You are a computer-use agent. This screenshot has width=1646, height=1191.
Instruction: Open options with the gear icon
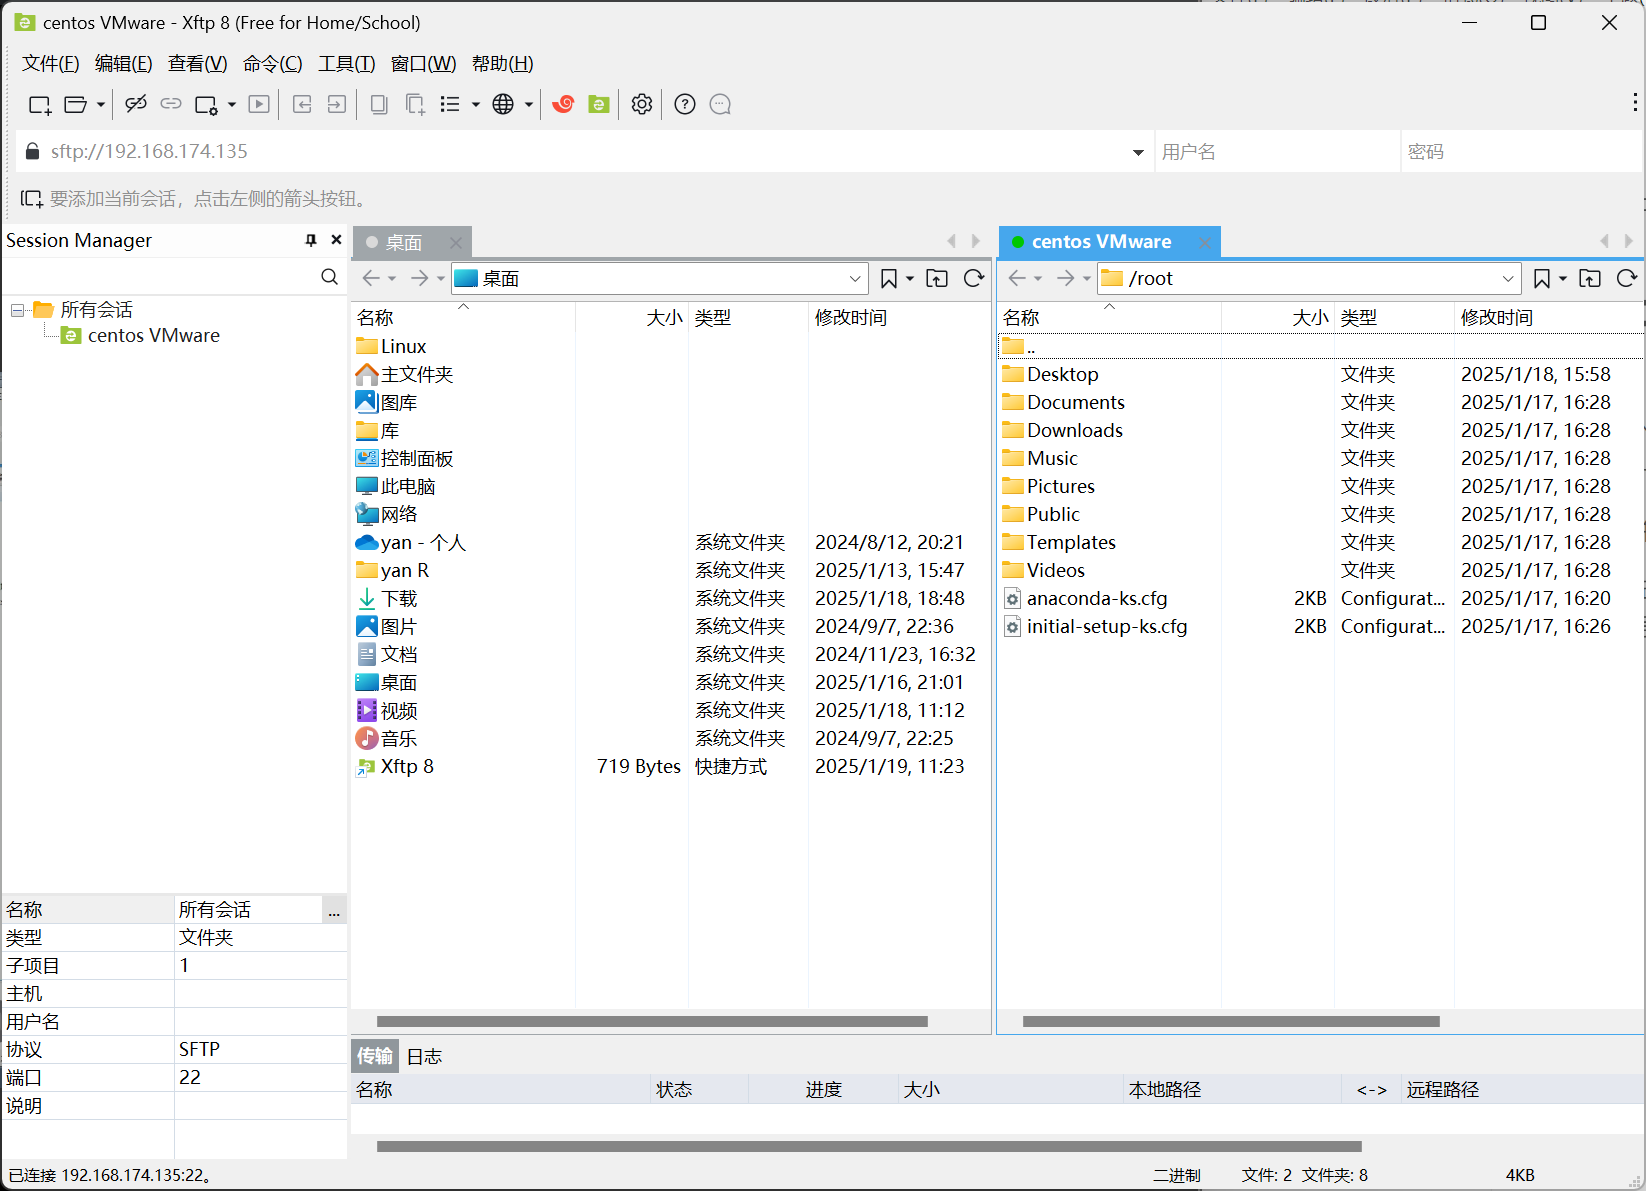pos(642,104)
